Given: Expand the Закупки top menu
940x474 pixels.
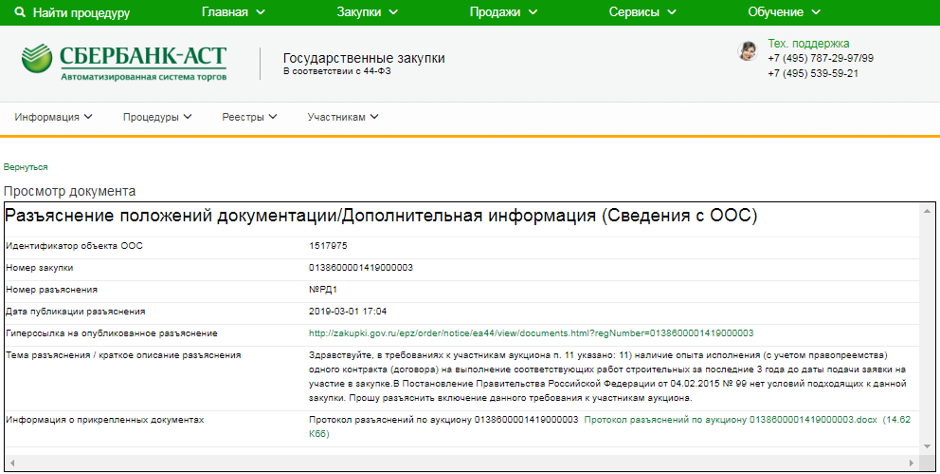Looking at the screenshot, I should pos(367,13).
